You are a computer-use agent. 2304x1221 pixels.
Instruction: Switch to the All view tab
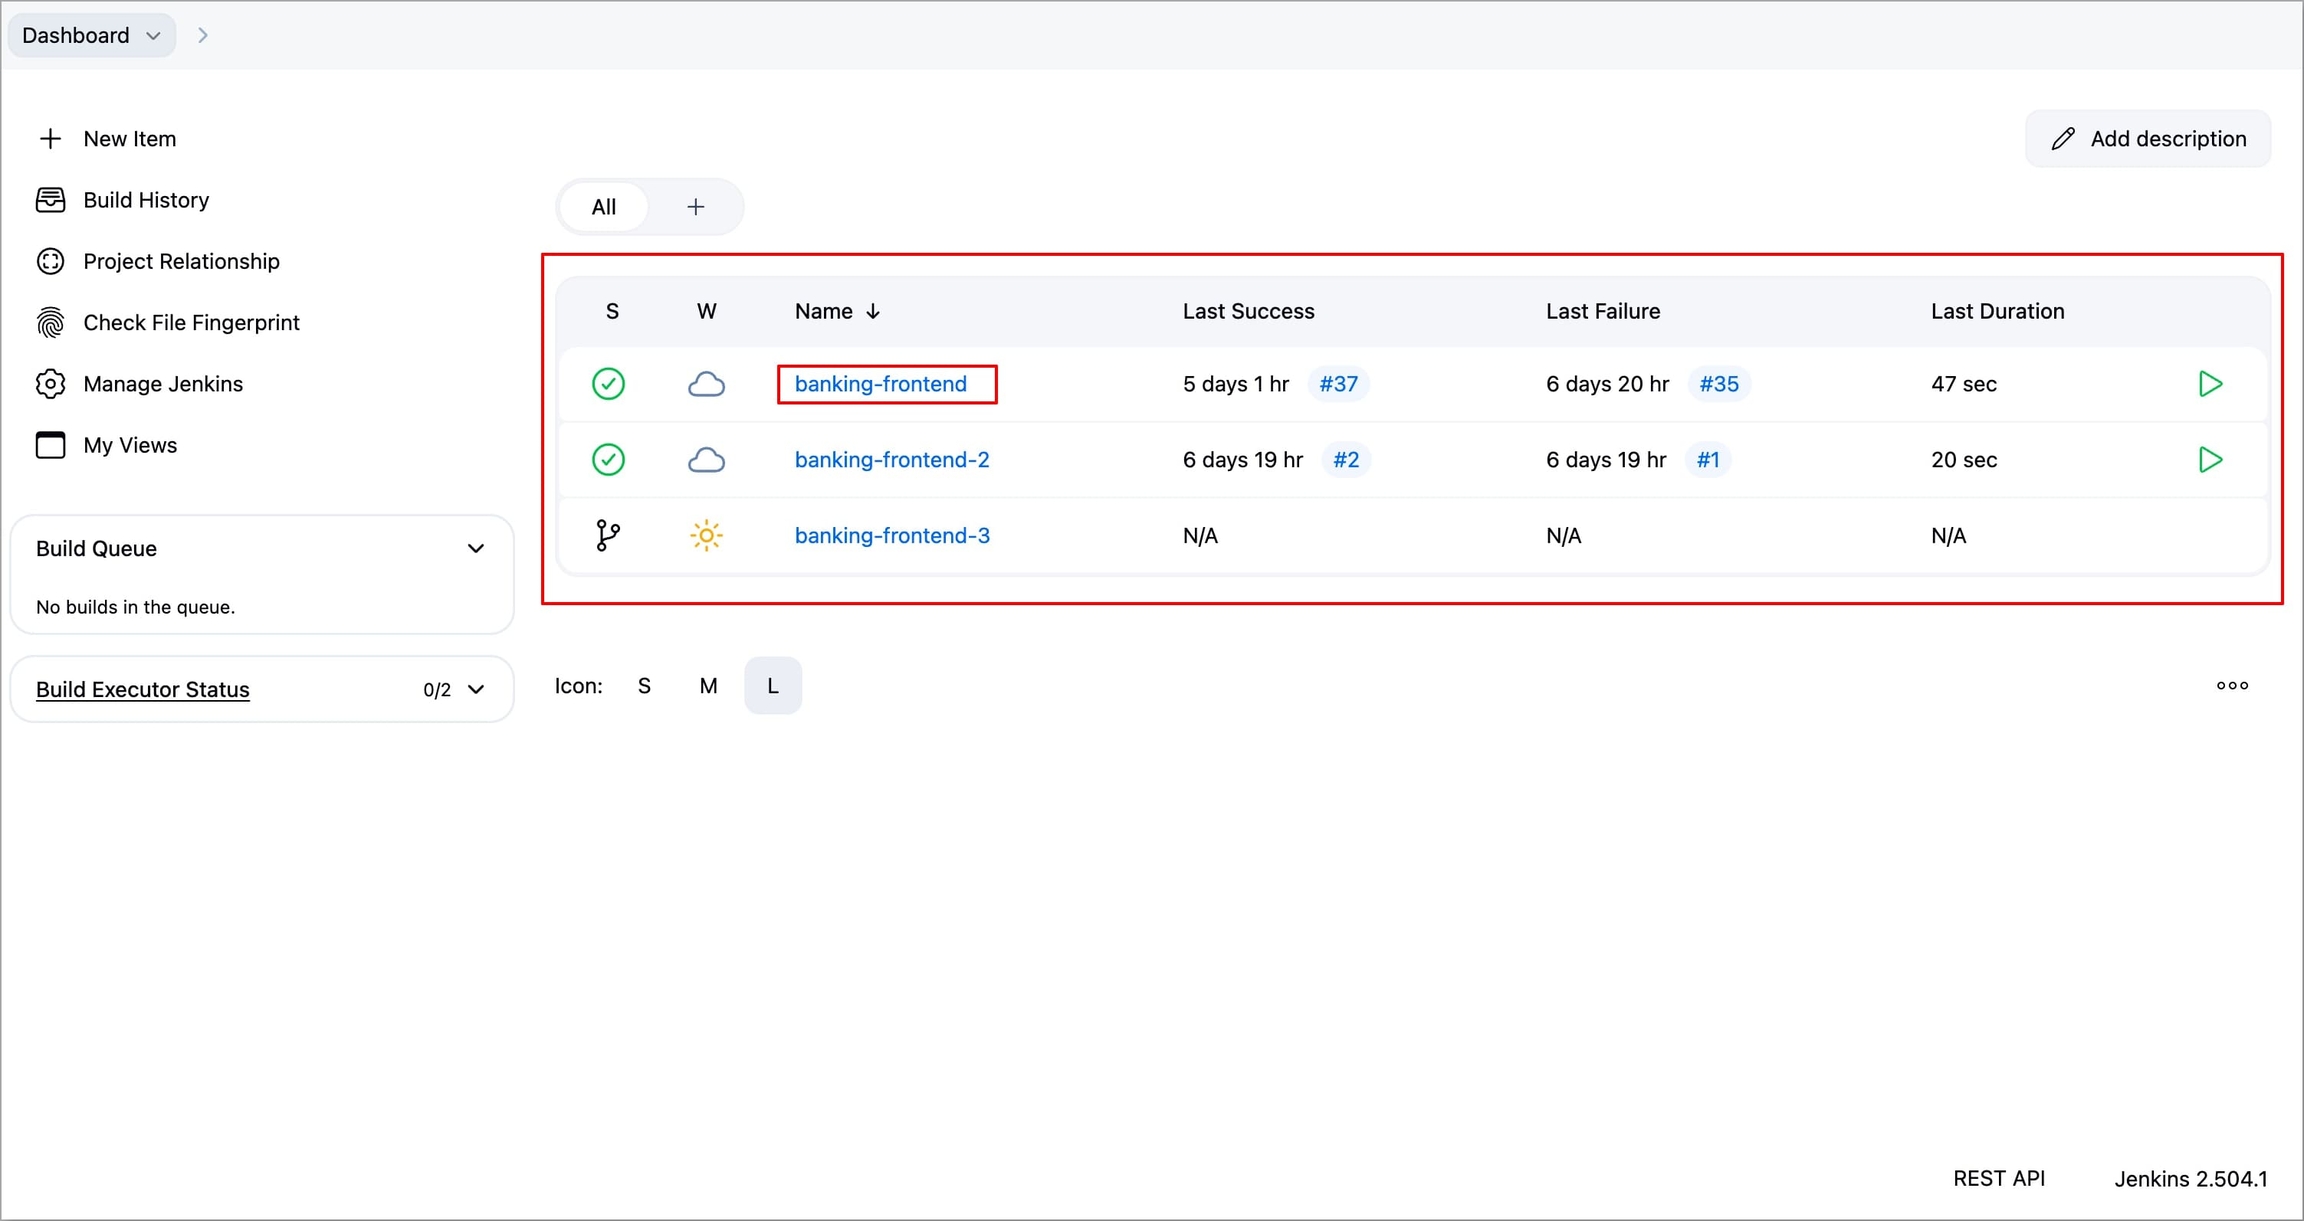point(603,207)
